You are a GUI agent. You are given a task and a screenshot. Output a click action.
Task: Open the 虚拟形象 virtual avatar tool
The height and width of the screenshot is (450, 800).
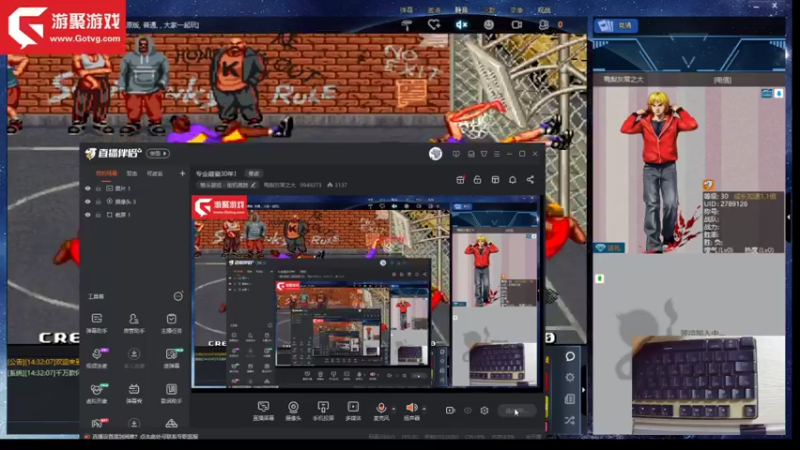tap(97, 393)
